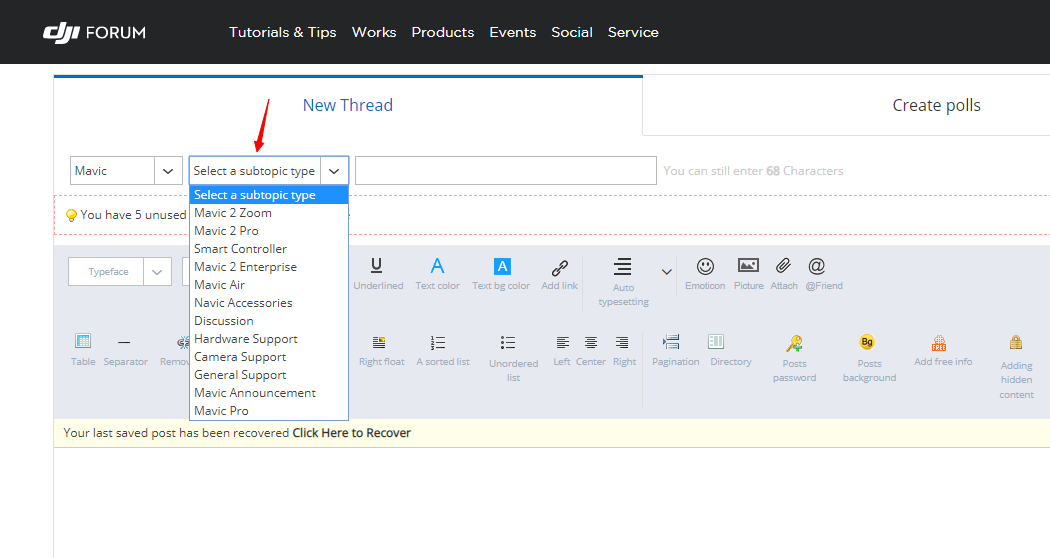The height and width of the screenshot is (558, 1050).
Task: Focus the thread title input field
Action: (506, 171)
